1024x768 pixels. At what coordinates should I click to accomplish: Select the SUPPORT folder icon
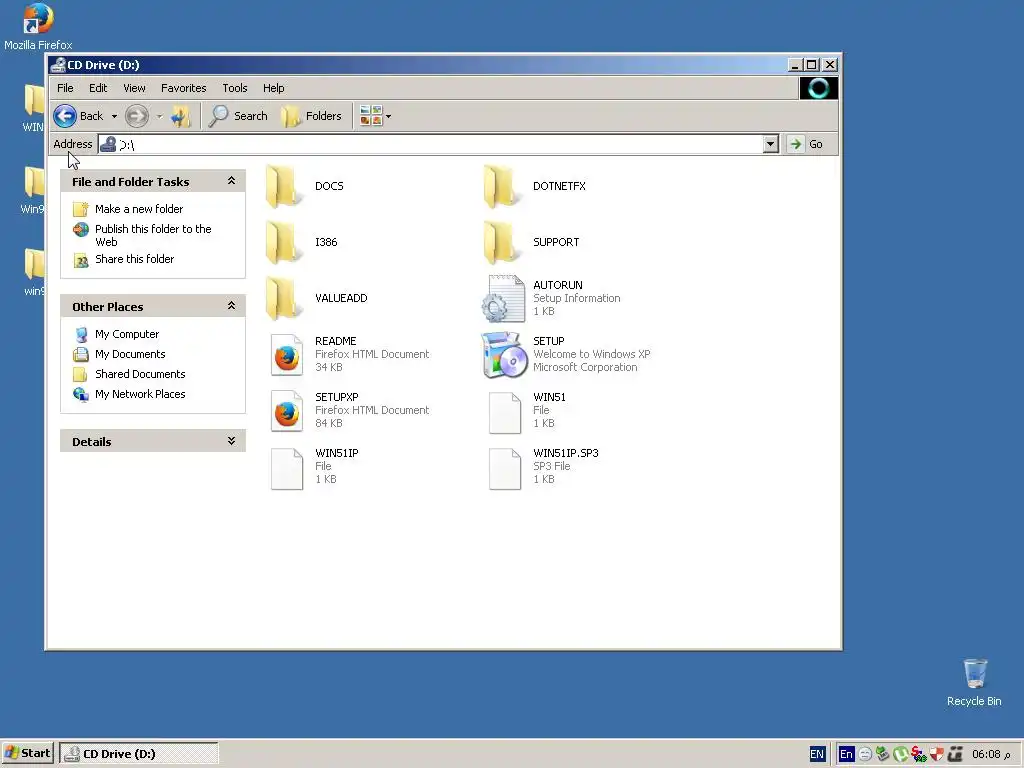pyautogui.click(x=502, y=243)
